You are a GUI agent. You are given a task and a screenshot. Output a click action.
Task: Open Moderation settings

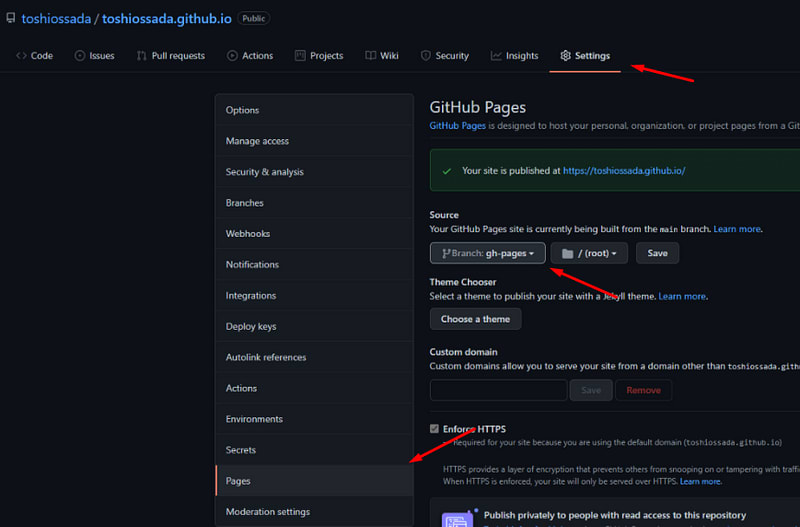coord(314,512)
